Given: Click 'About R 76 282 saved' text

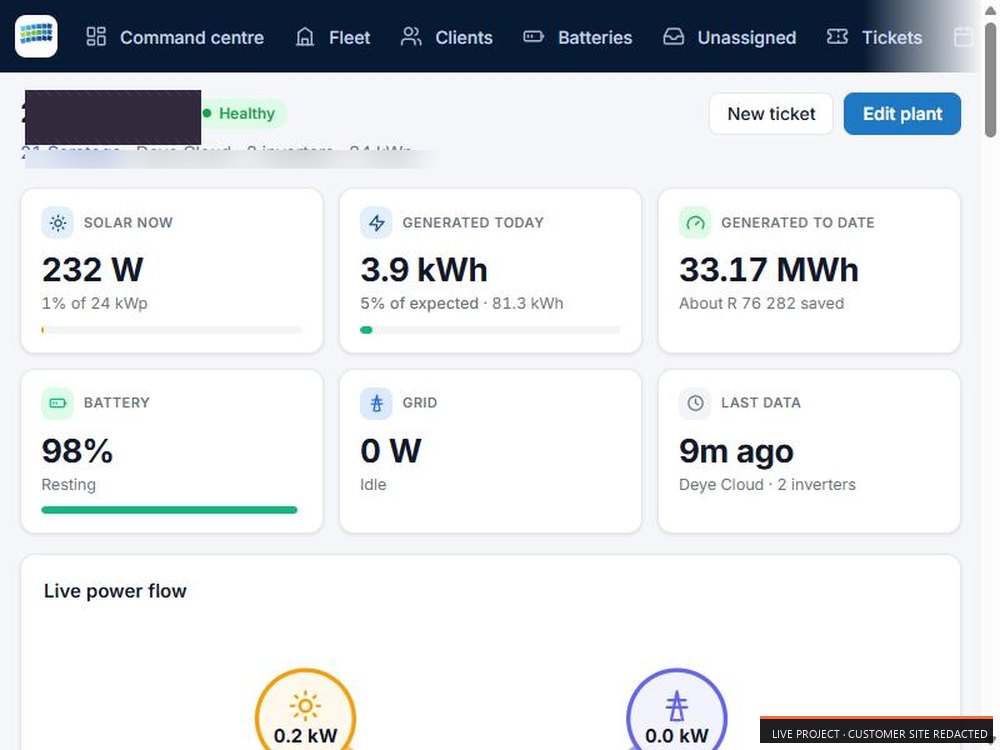Looking at the screenshot, I should 761,304.
